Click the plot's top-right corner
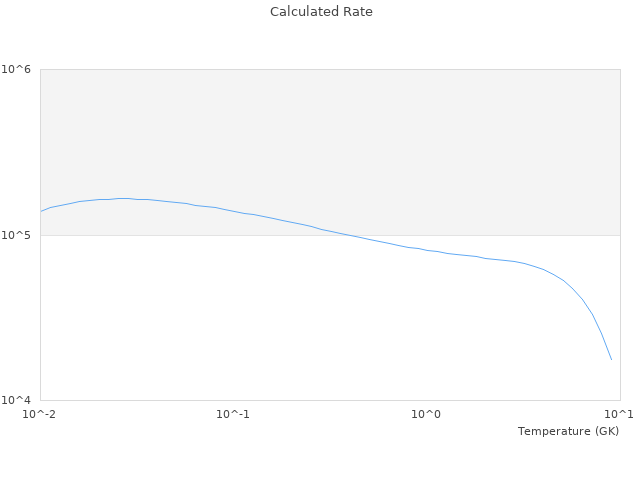This screenshot has height=480, width=640. (620, 69)
